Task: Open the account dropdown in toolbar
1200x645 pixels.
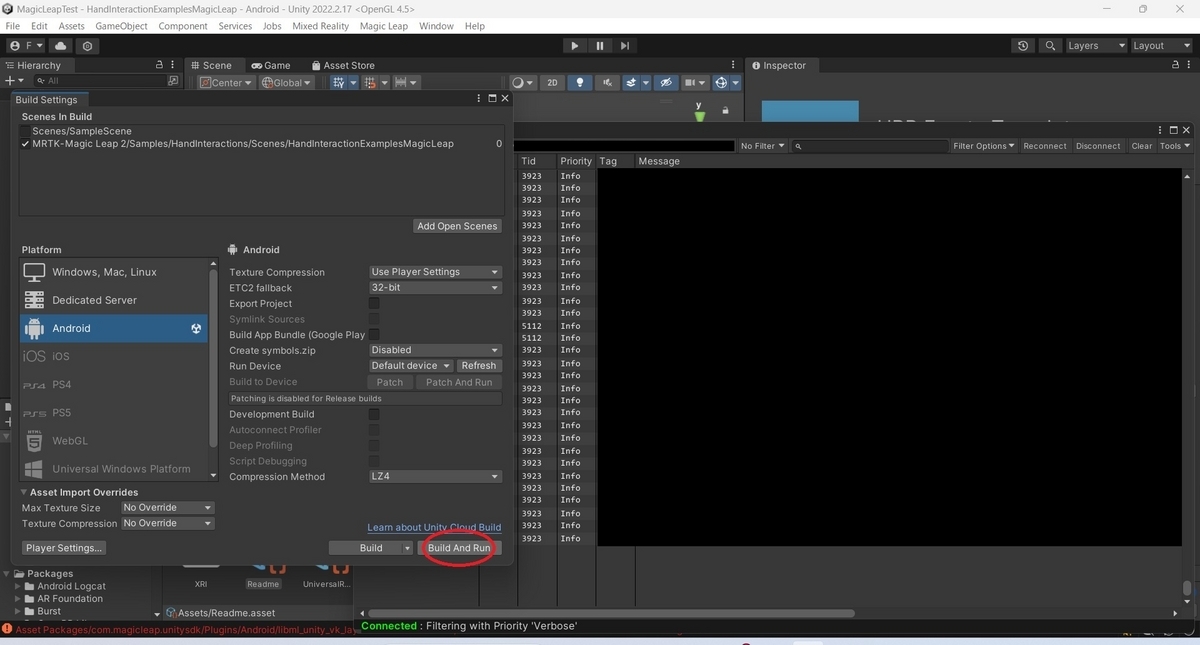Action: pyautogui.click(x=25, y=46)
